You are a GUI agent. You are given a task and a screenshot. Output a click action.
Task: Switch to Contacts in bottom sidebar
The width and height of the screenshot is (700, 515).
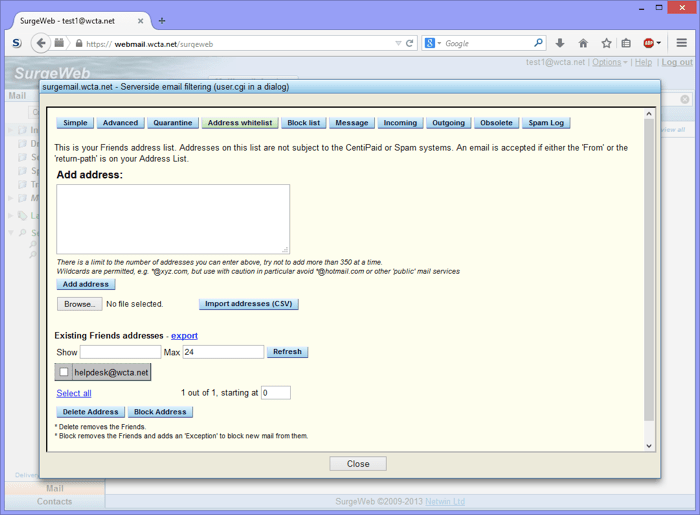(x=54, y=501)
